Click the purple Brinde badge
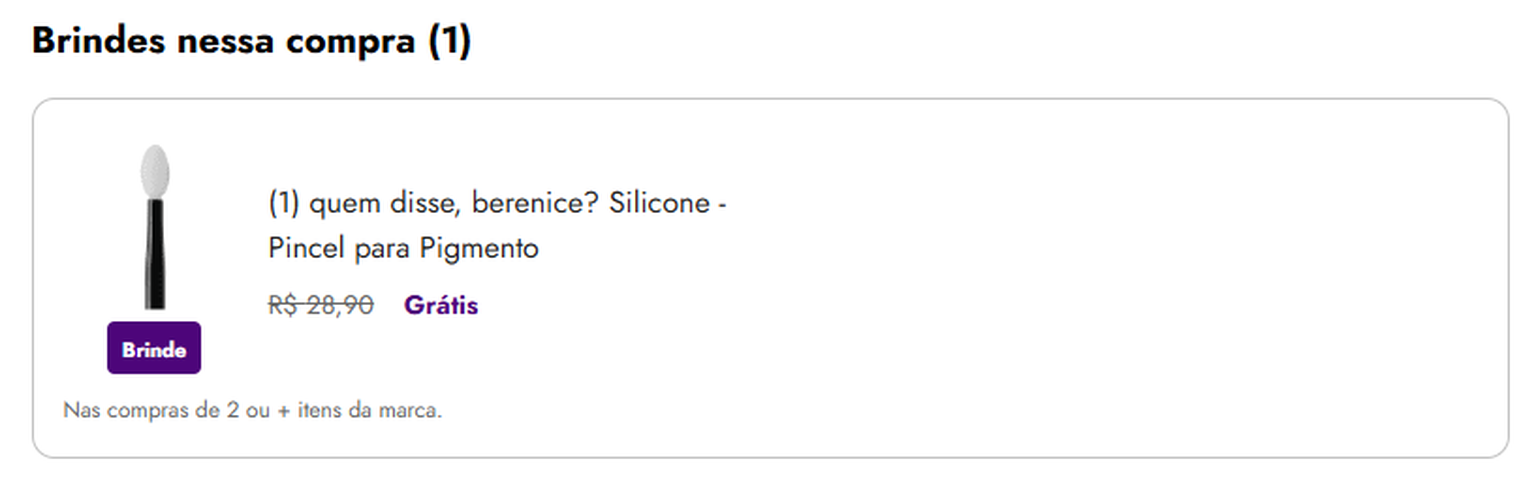This screenshot has height=500, width=1536. tap(154, 349)
